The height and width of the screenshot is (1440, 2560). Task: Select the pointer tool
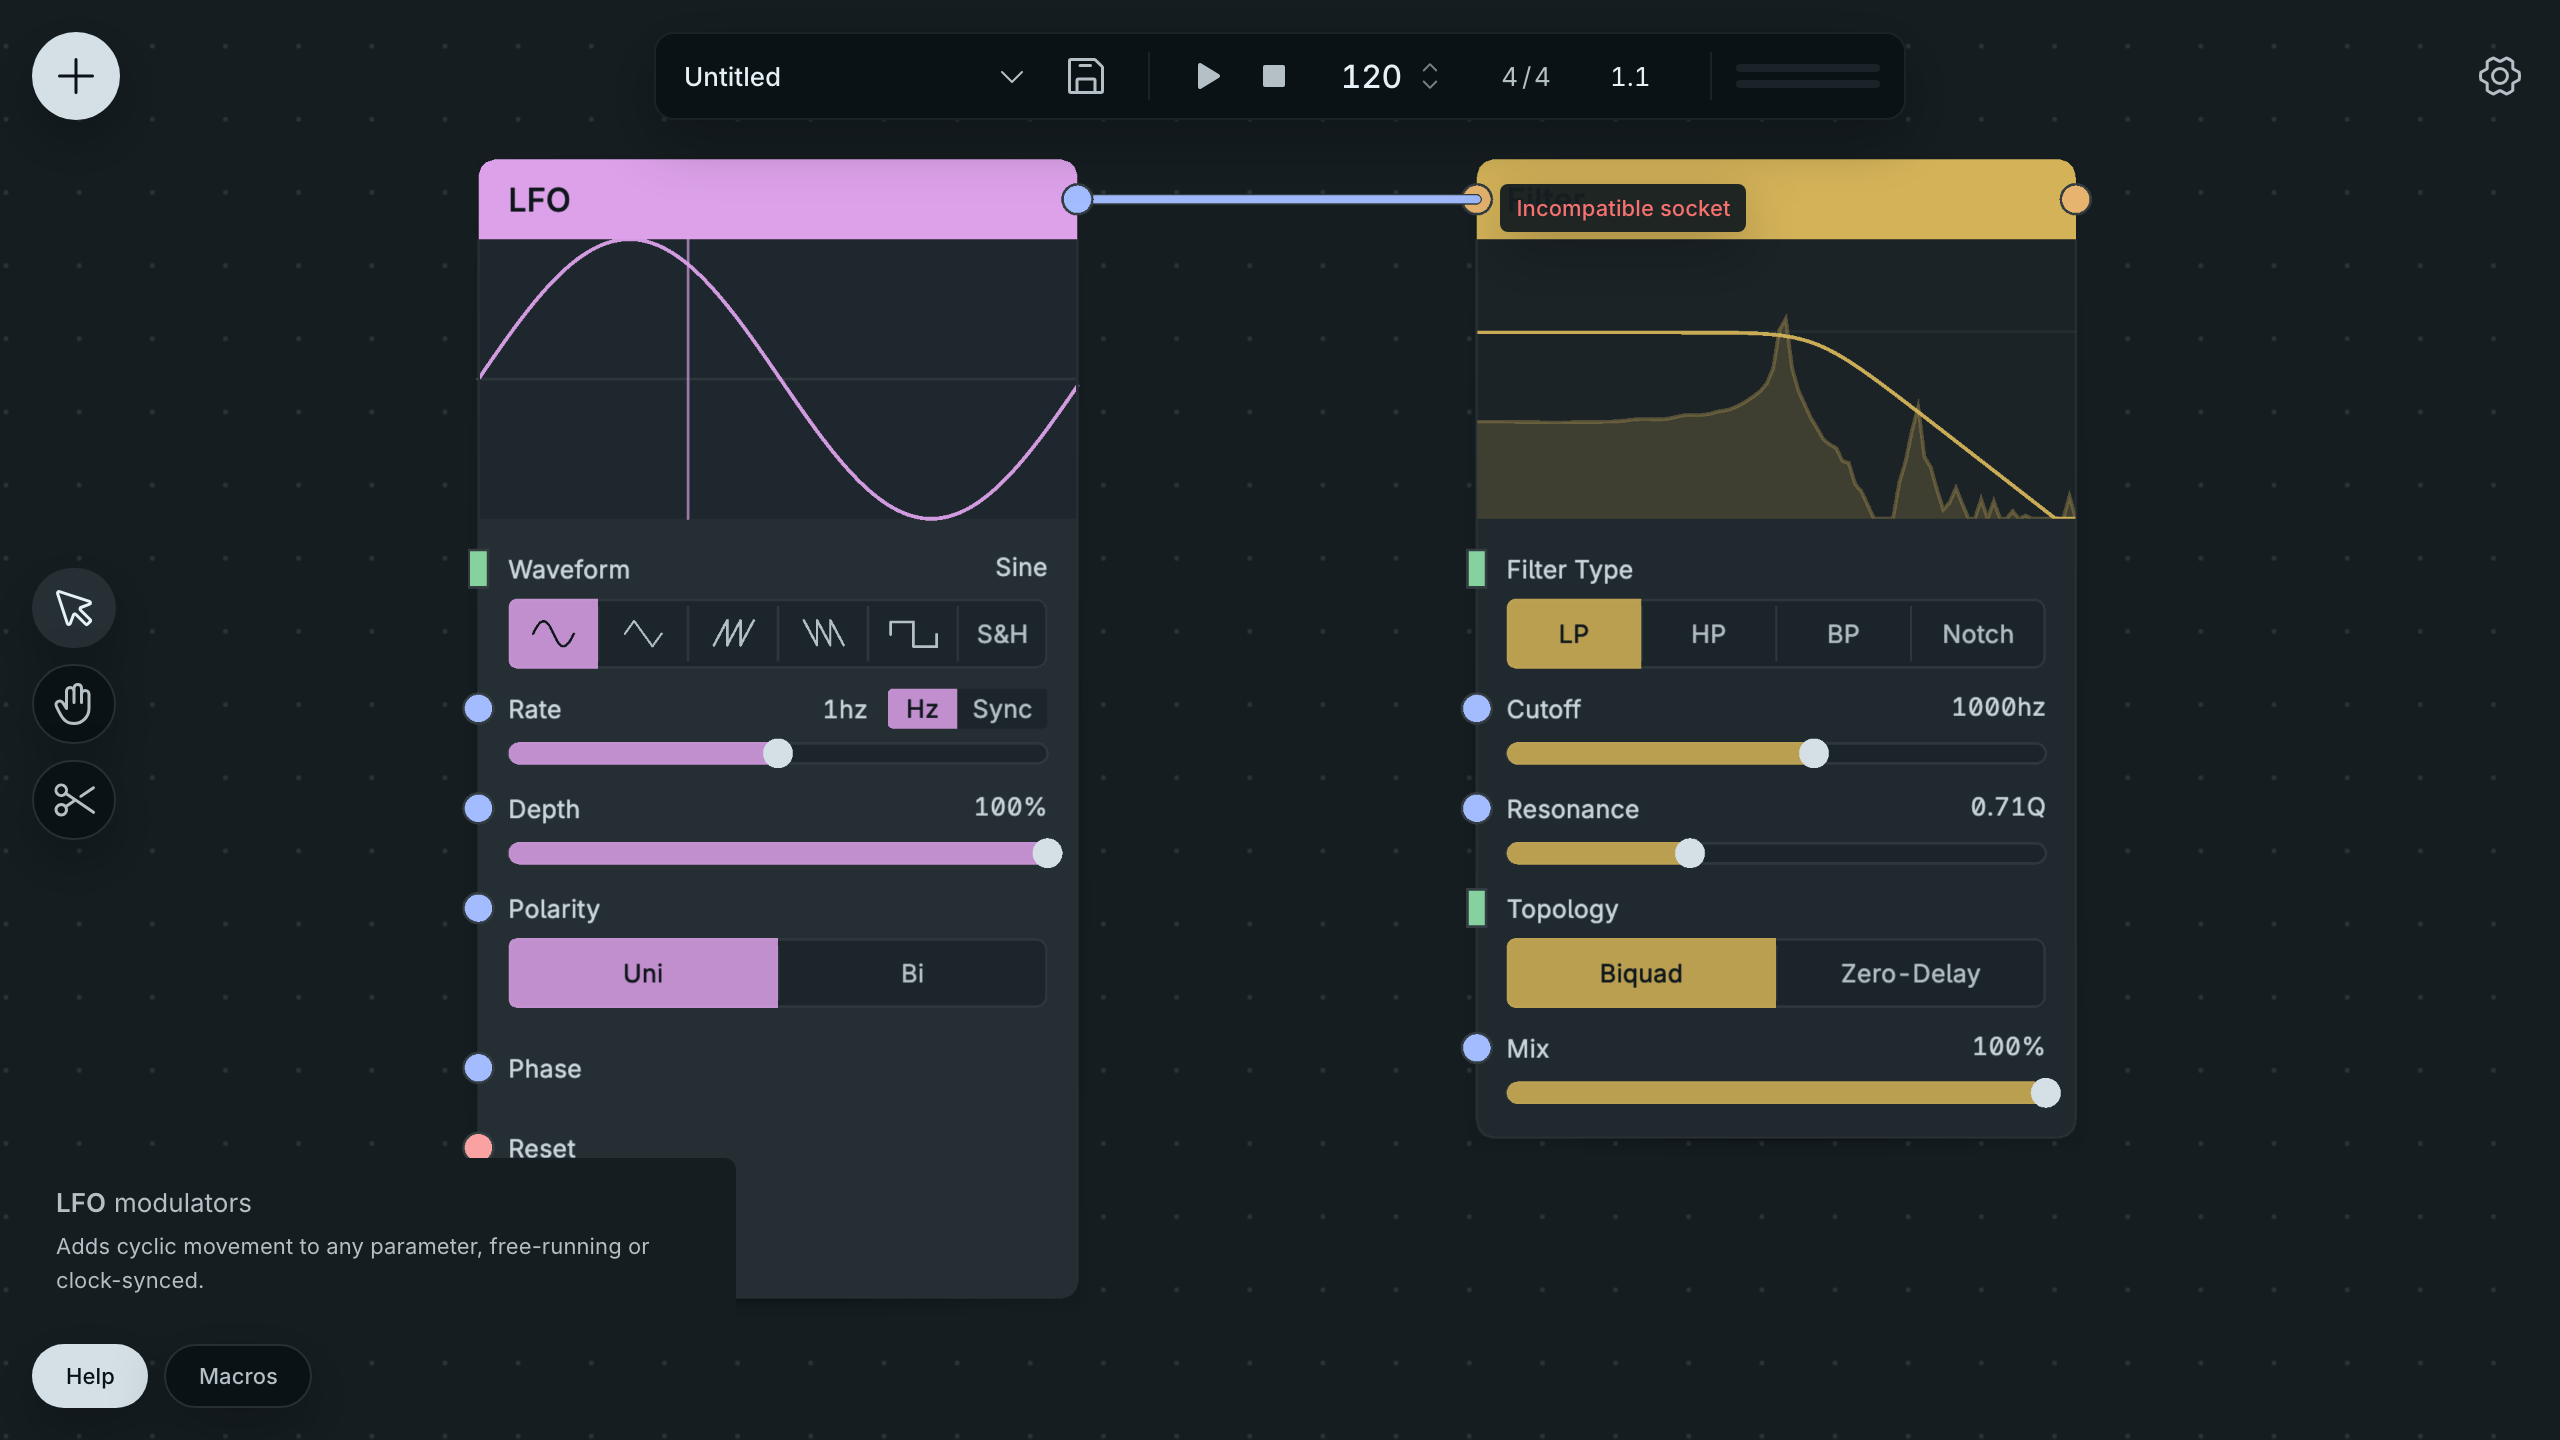(74, 608)
